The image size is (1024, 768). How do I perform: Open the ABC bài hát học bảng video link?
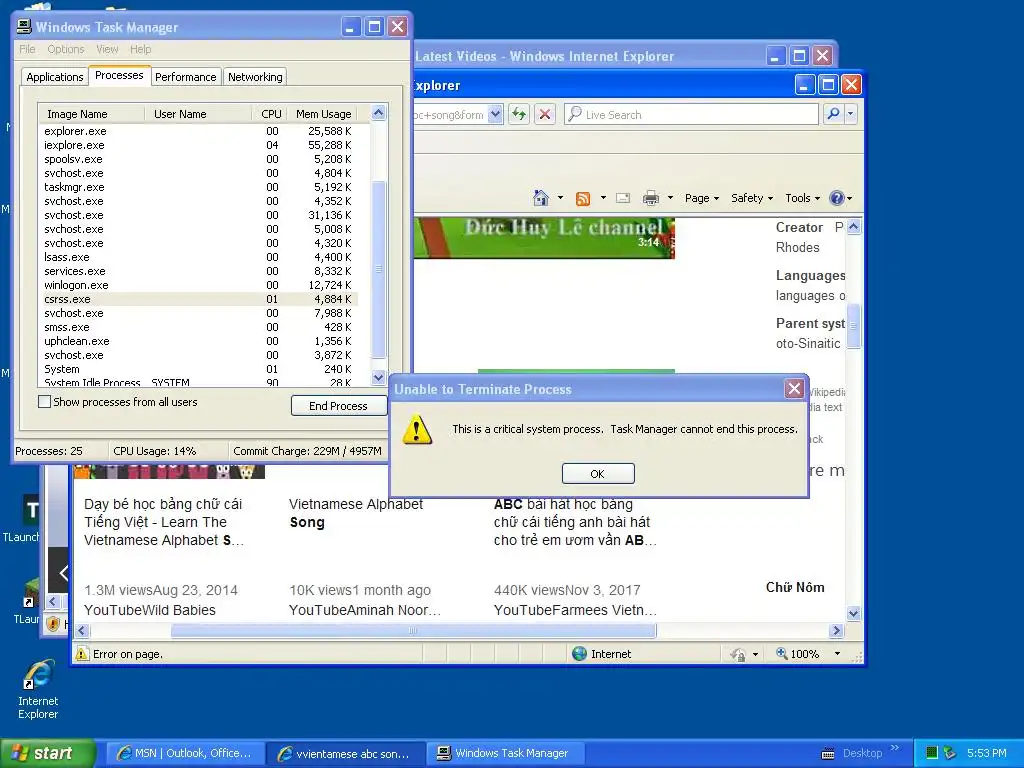pos(575,522)
